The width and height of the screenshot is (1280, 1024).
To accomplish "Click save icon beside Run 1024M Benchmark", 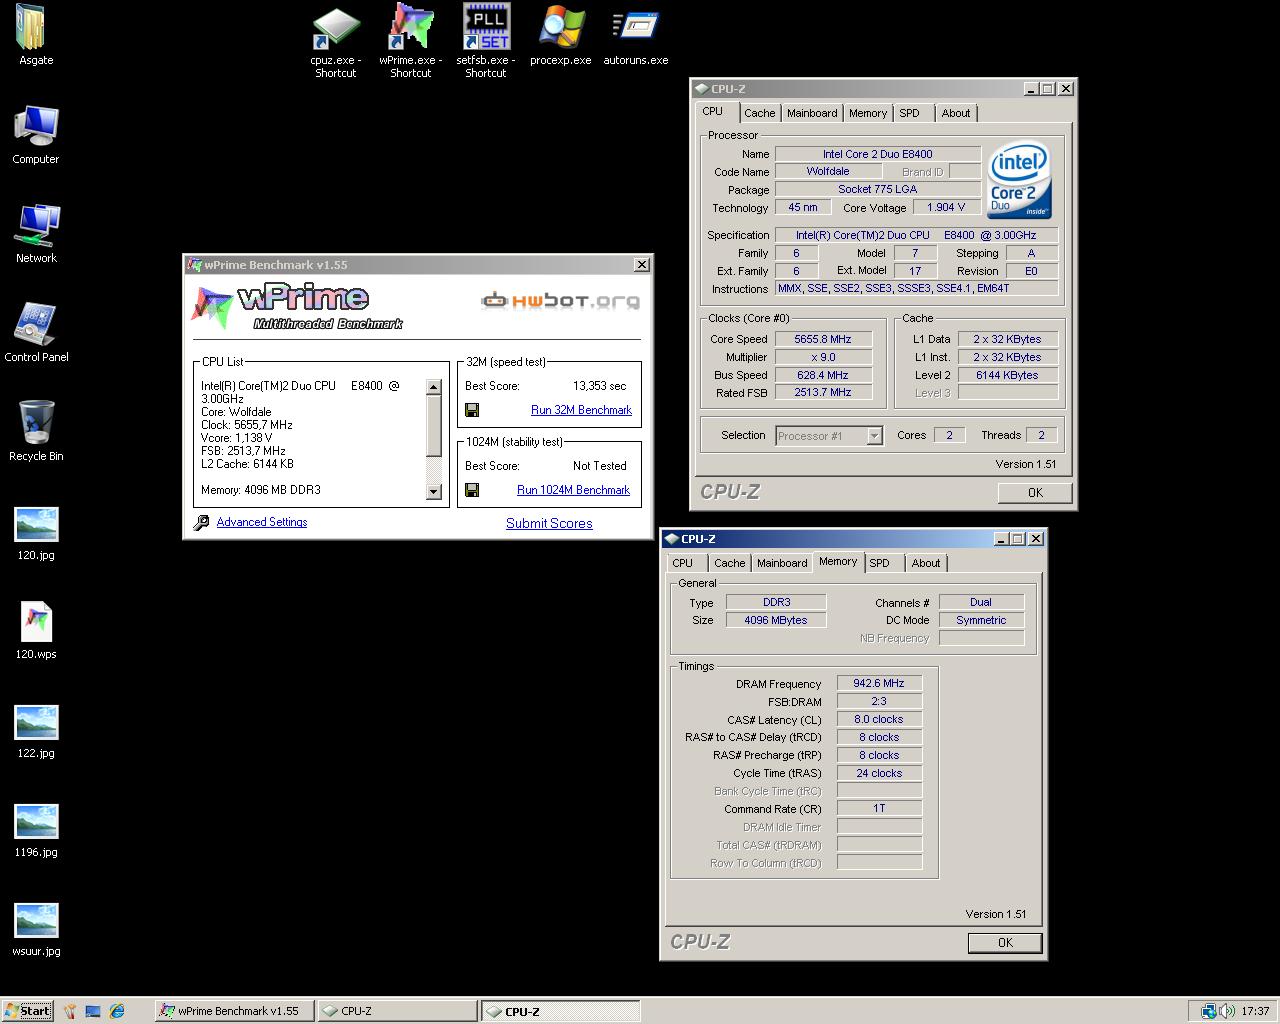I will (472, 490).
